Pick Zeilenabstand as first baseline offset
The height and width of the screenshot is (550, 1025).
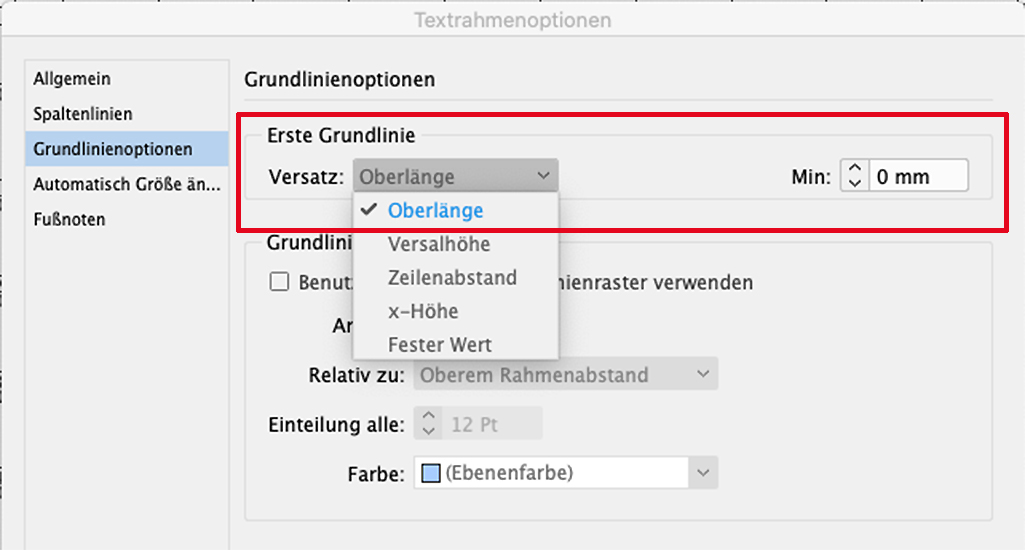(452, 278)
